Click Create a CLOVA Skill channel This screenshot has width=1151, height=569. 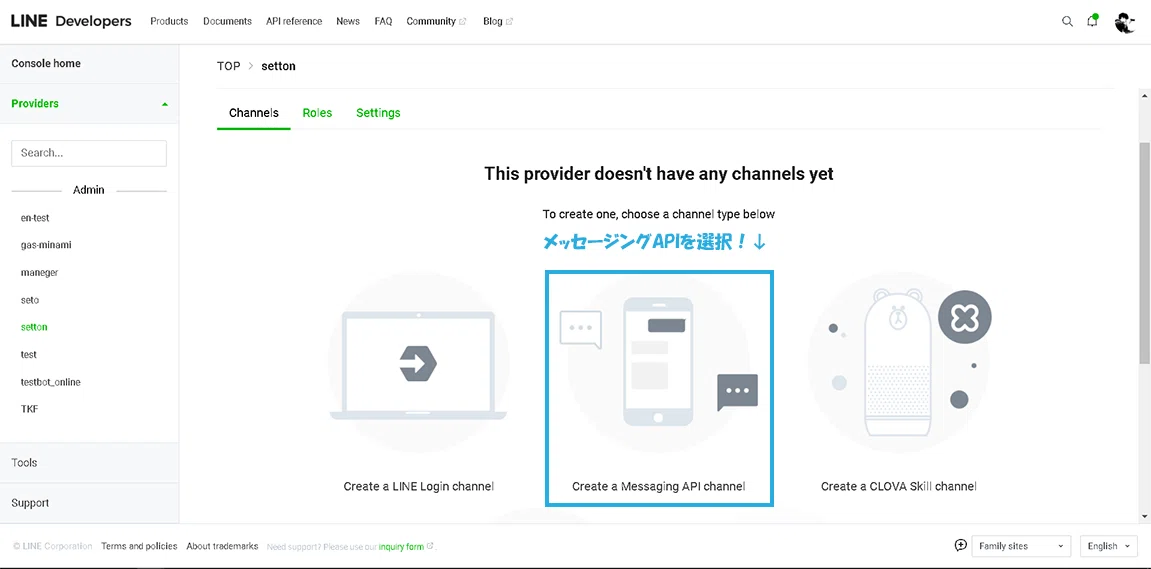898,486
